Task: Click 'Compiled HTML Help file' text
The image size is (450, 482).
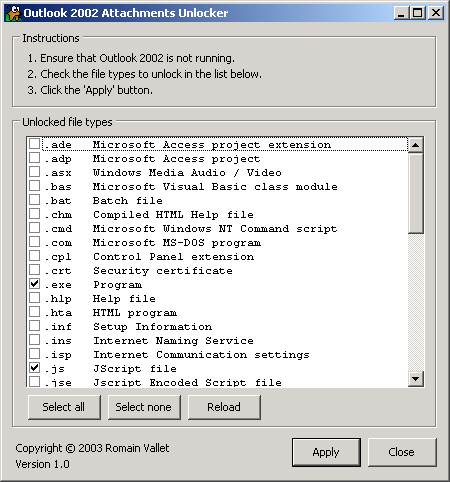Action: (173, 215)
